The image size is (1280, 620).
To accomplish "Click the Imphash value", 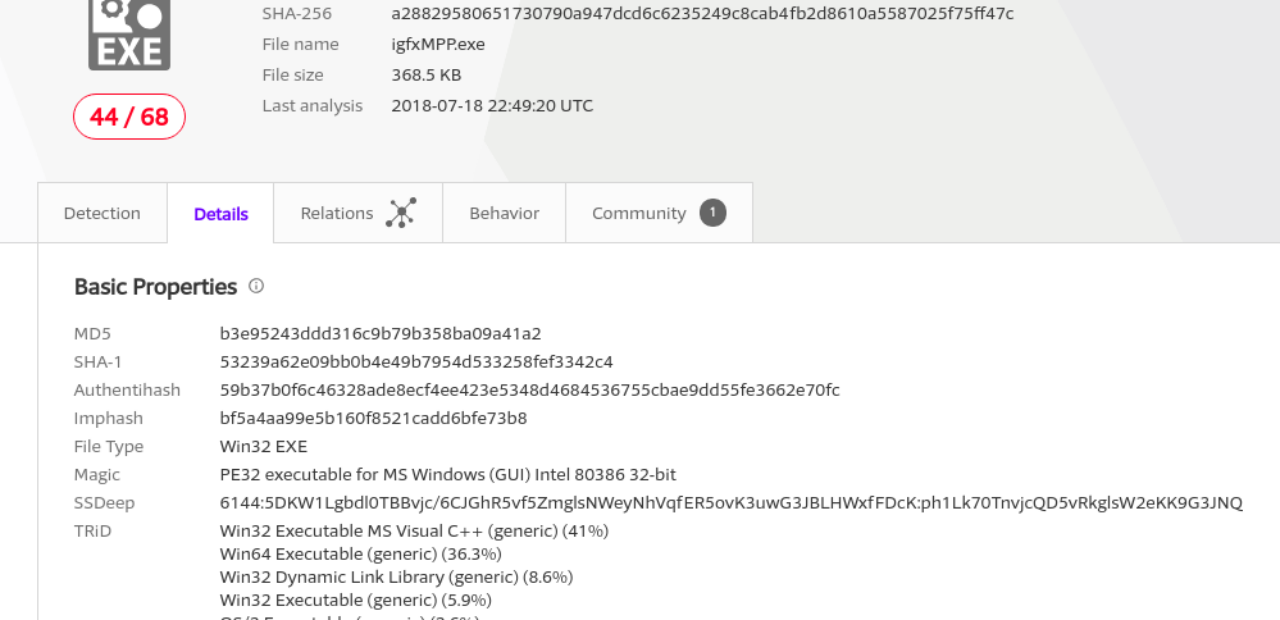I will pyautogui.click(x=373, y=418).
